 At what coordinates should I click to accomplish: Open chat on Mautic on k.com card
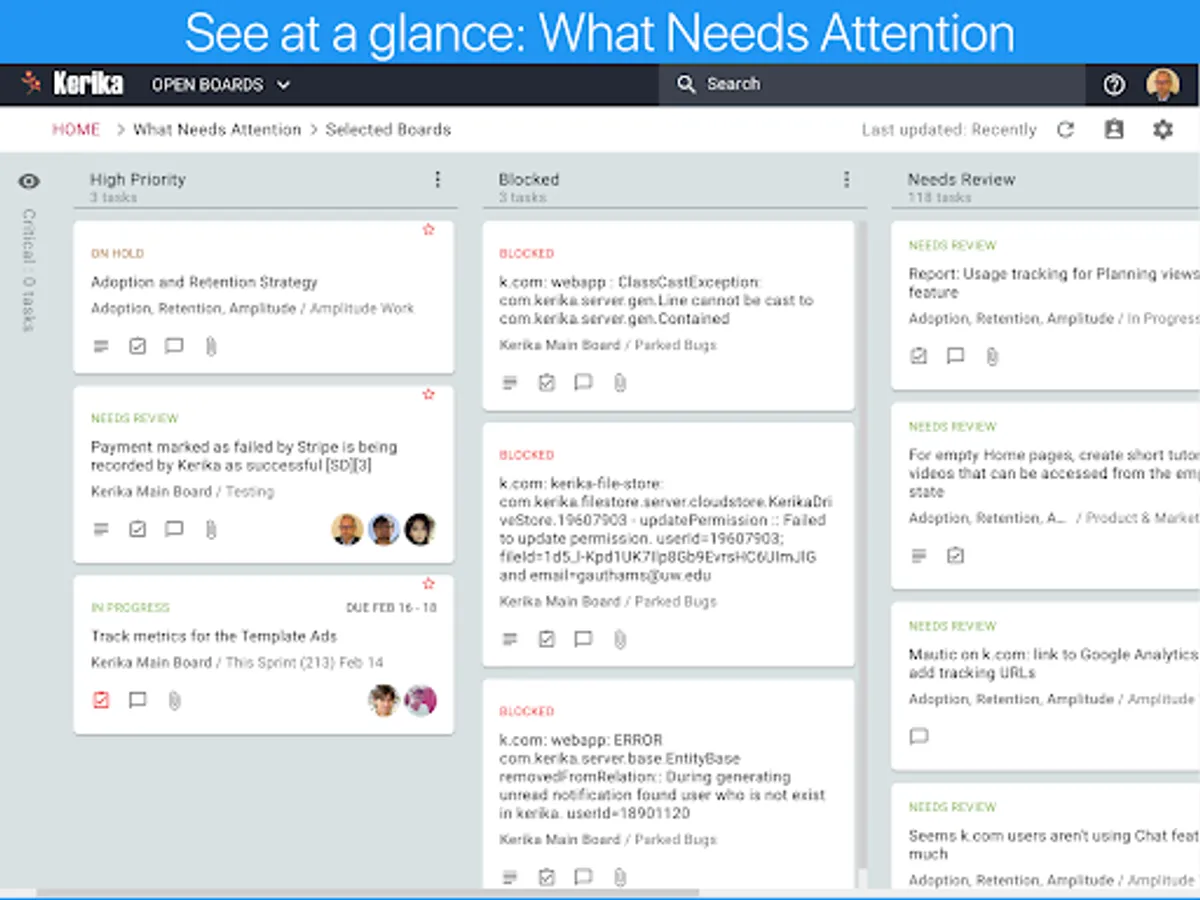[x=919, y=736]
